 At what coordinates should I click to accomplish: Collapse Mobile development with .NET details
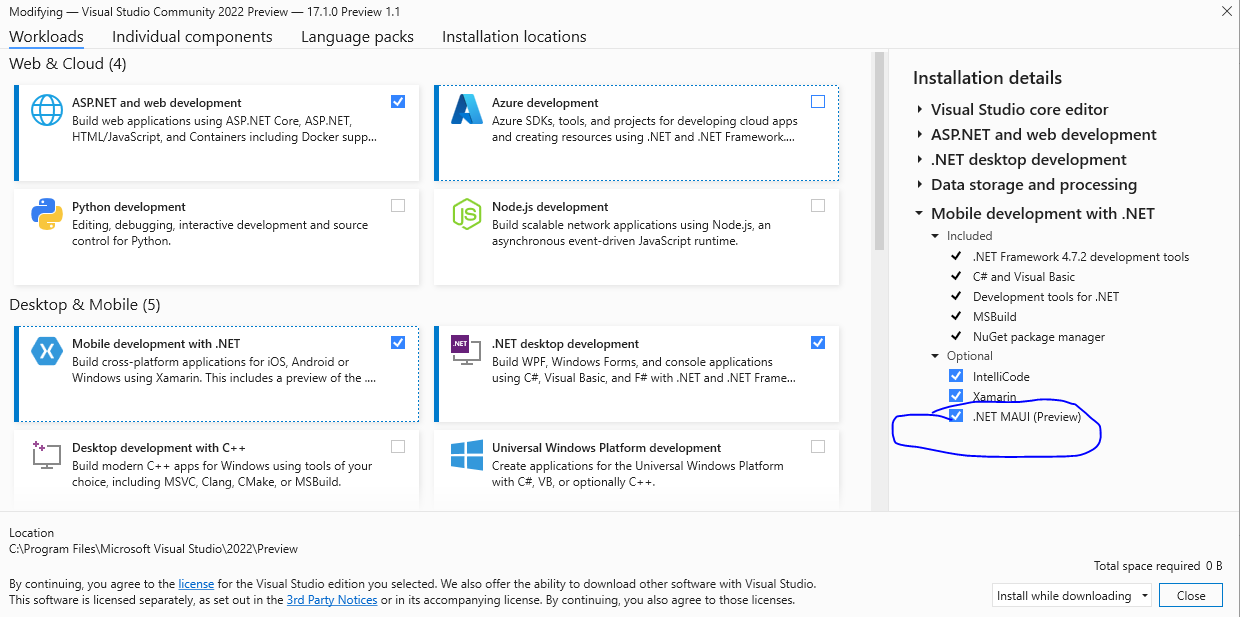[x=920, y=213]
